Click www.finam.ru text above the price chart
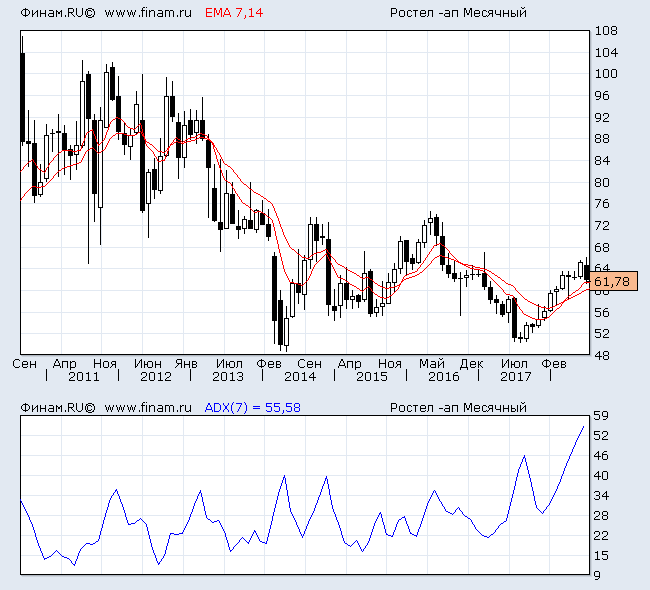 [148, 13]
